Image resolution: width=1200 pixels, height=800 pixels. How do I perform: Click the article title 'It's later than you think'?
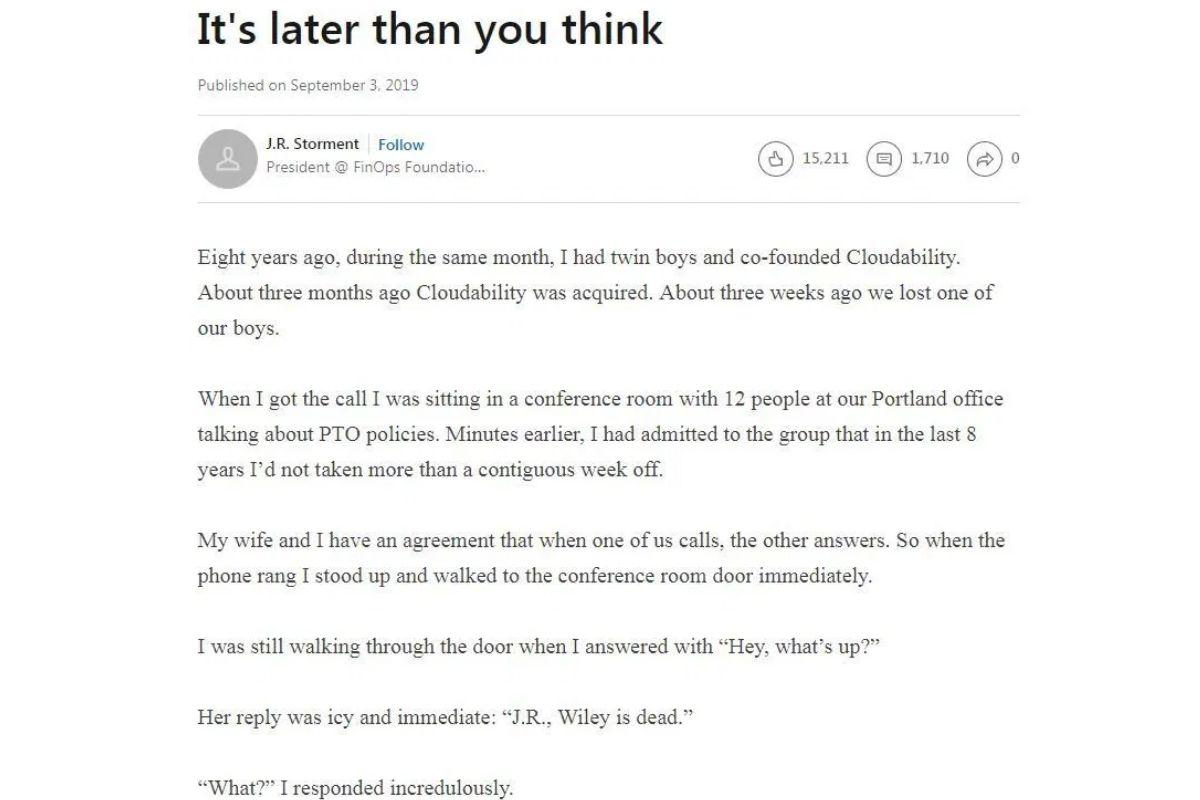[x=430, y=30]
